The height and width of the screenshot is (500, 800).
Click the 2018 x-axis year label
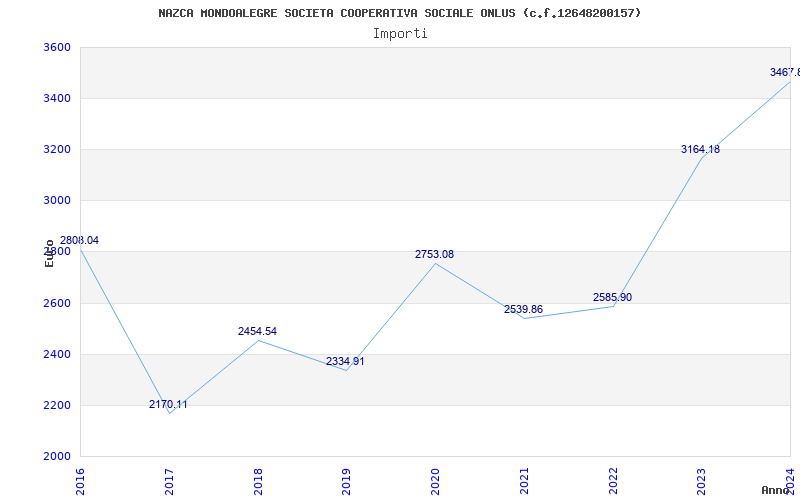[258, 482]
